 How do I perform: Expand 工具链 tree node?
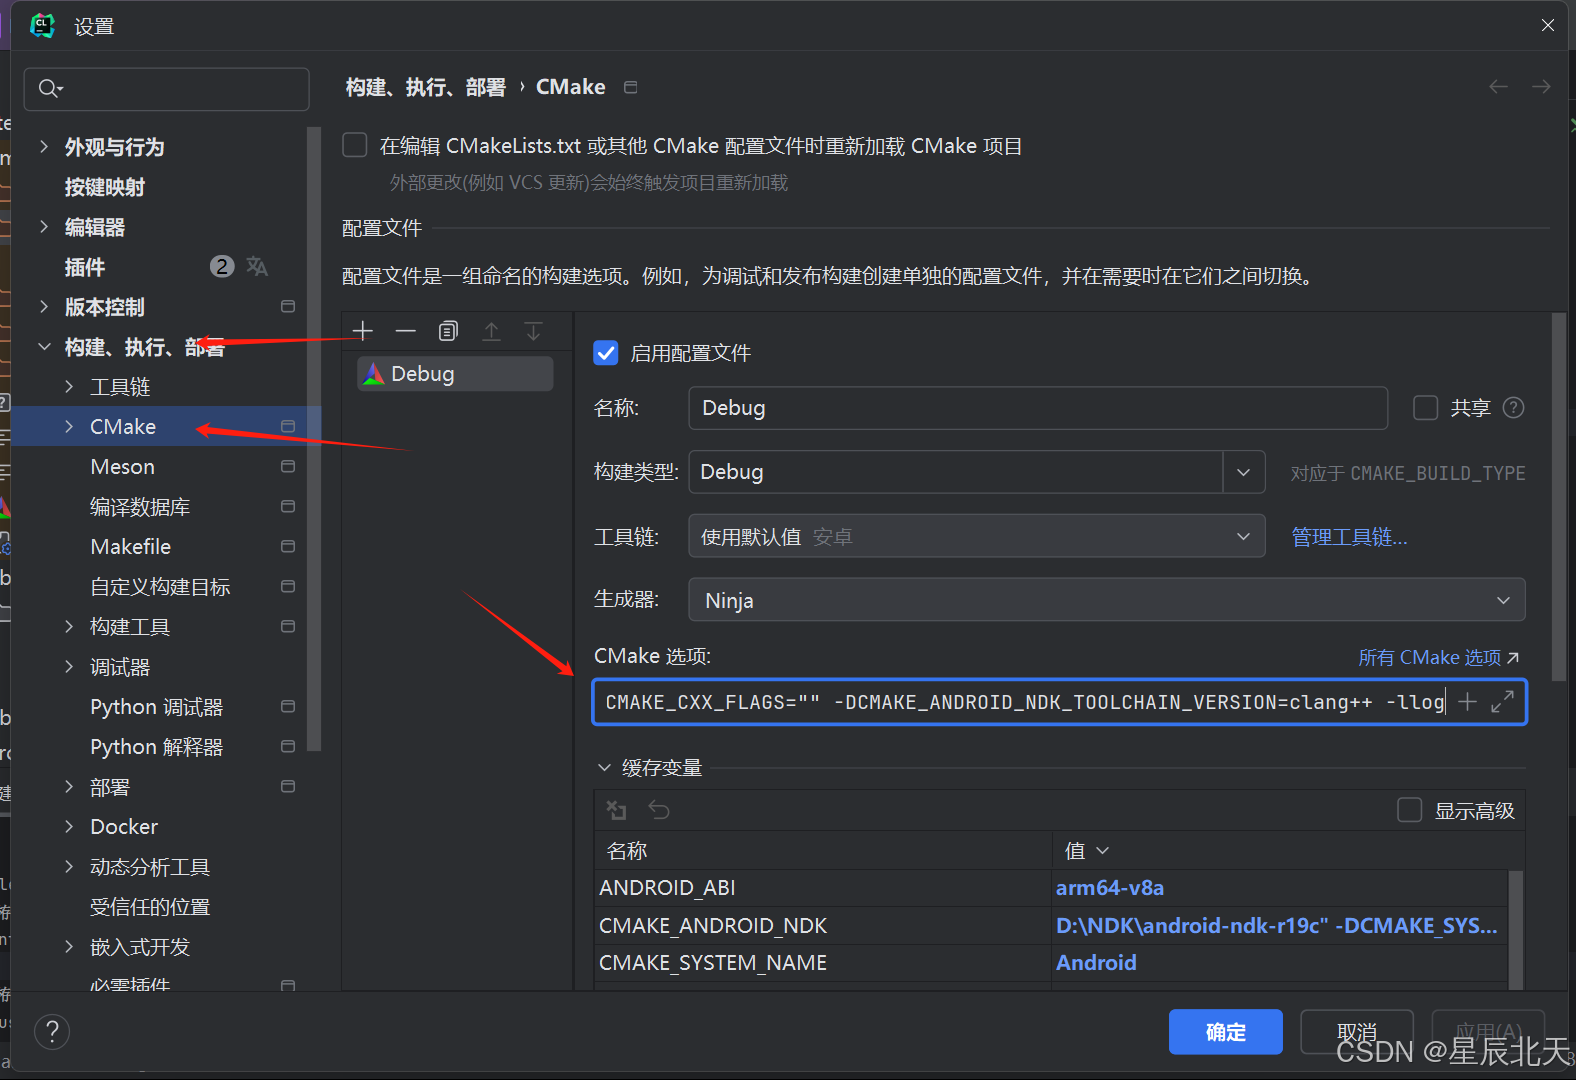(x=69, y=386)
